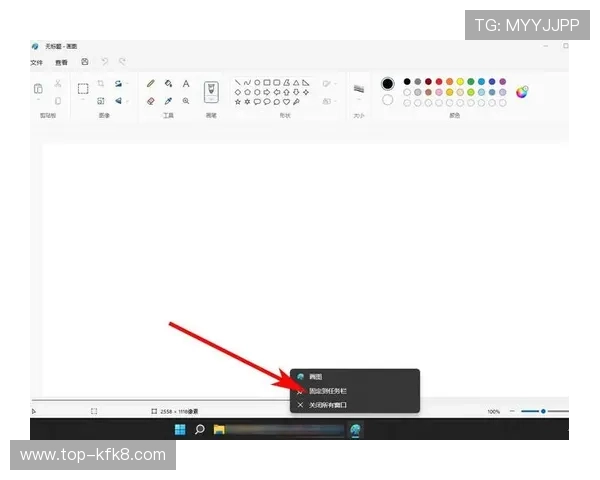Viewport: 600px width, 480px height.
Task: Select the primary black color circle
Action: [387, 83]
